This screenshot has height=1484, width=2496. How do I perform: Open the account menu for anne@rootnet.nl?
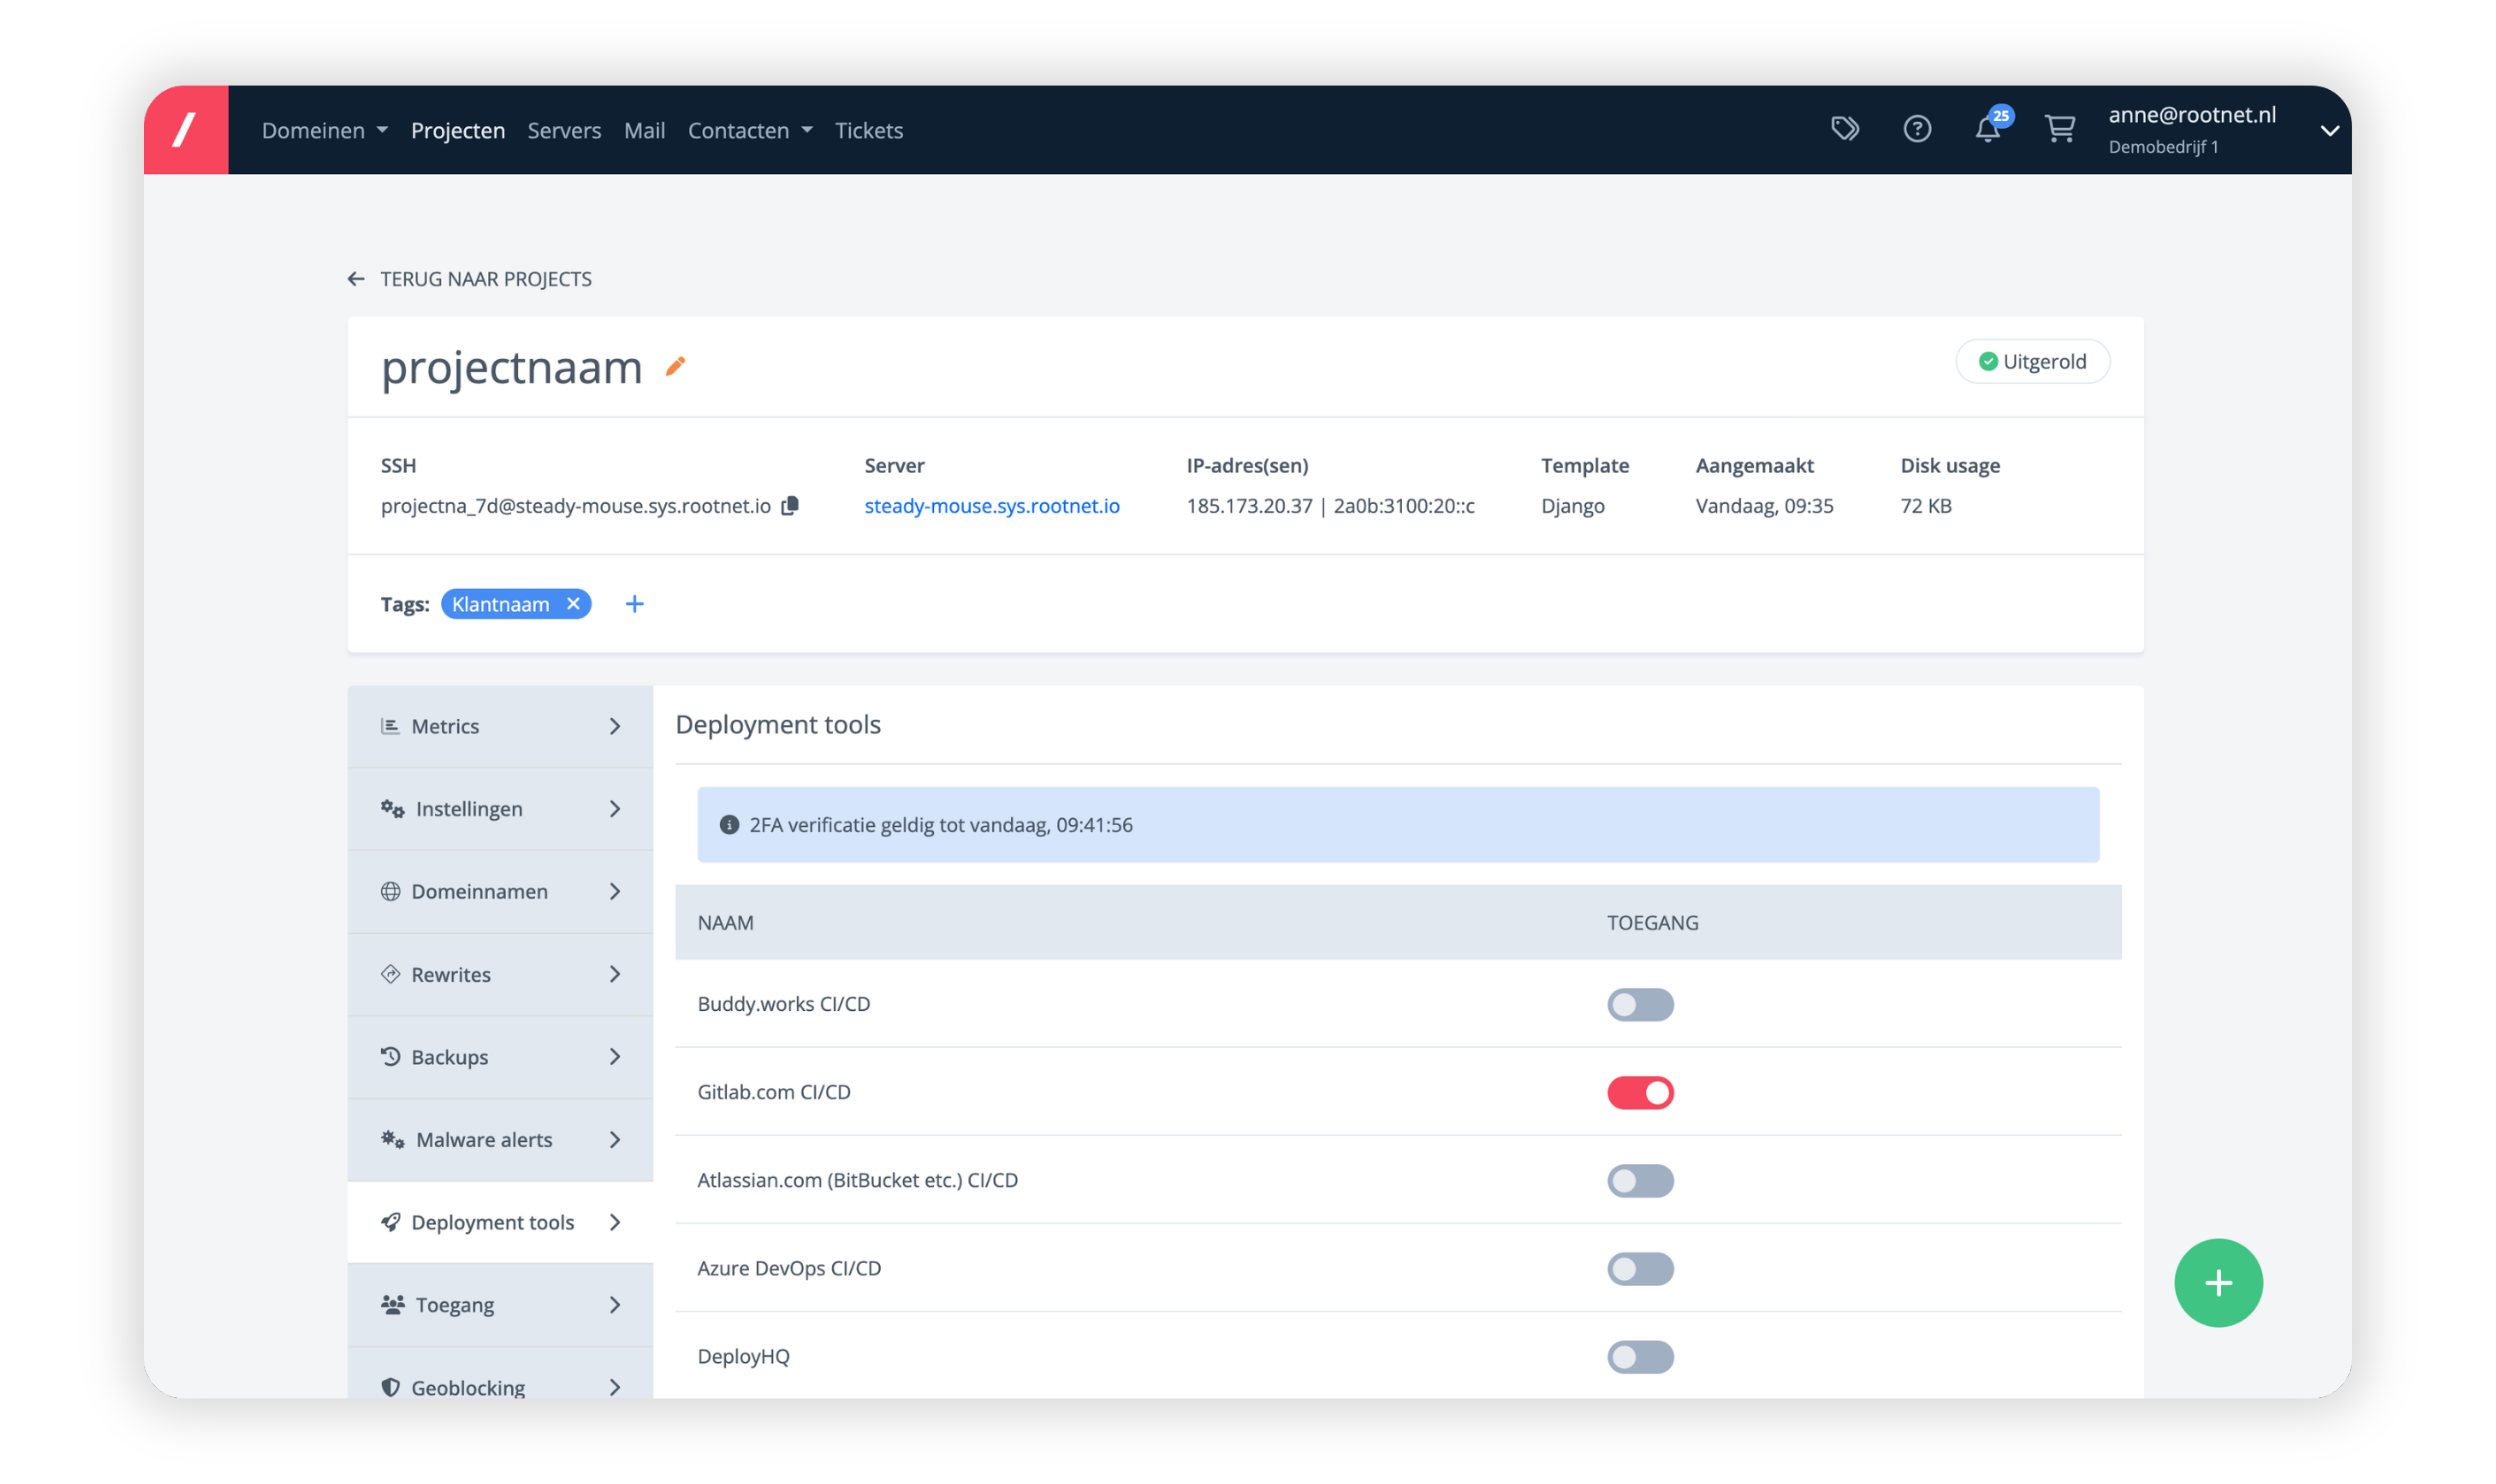tap(2331, 129)
